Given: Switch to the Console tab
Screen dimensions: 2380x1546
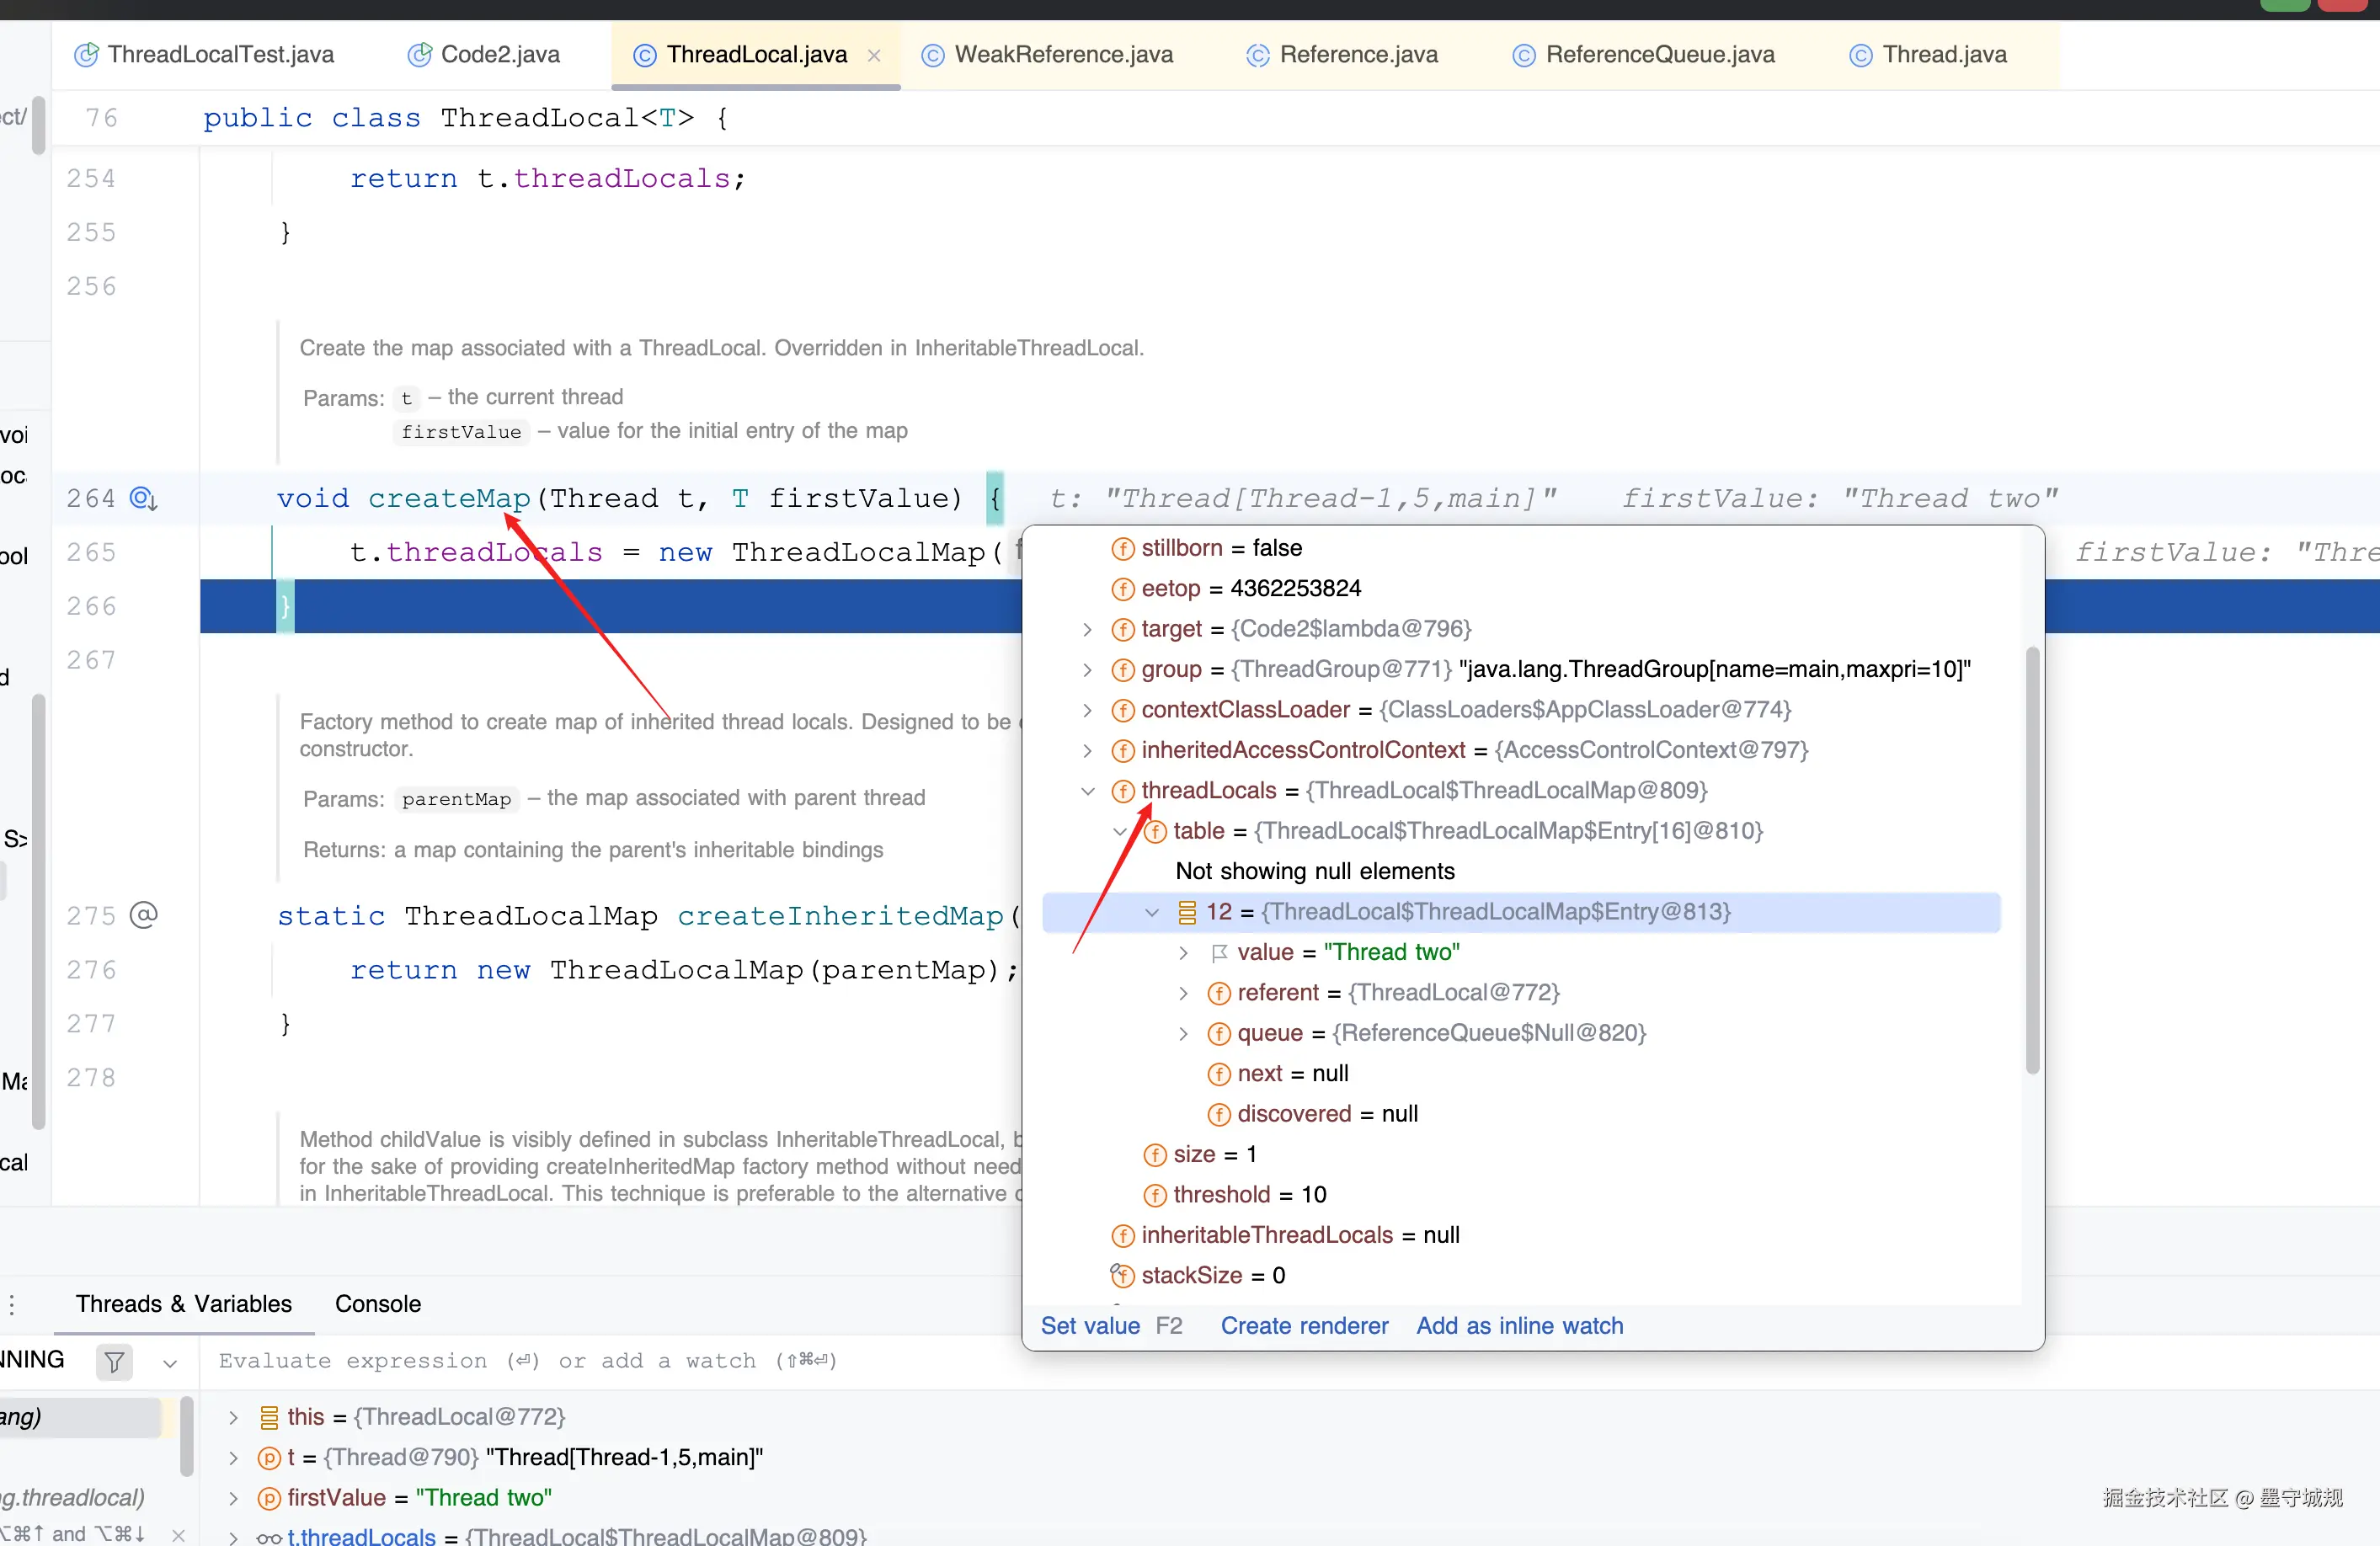Looking at the screenshot, I should (378, 1304).
